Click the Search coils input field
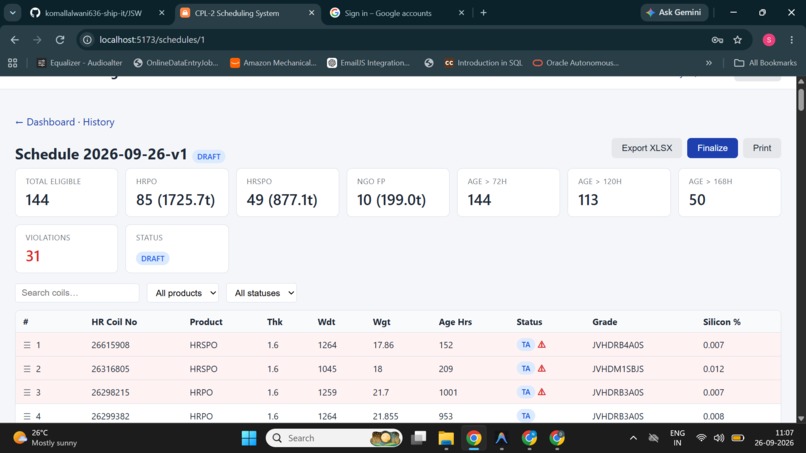806x453 pixels. [77, 293]
